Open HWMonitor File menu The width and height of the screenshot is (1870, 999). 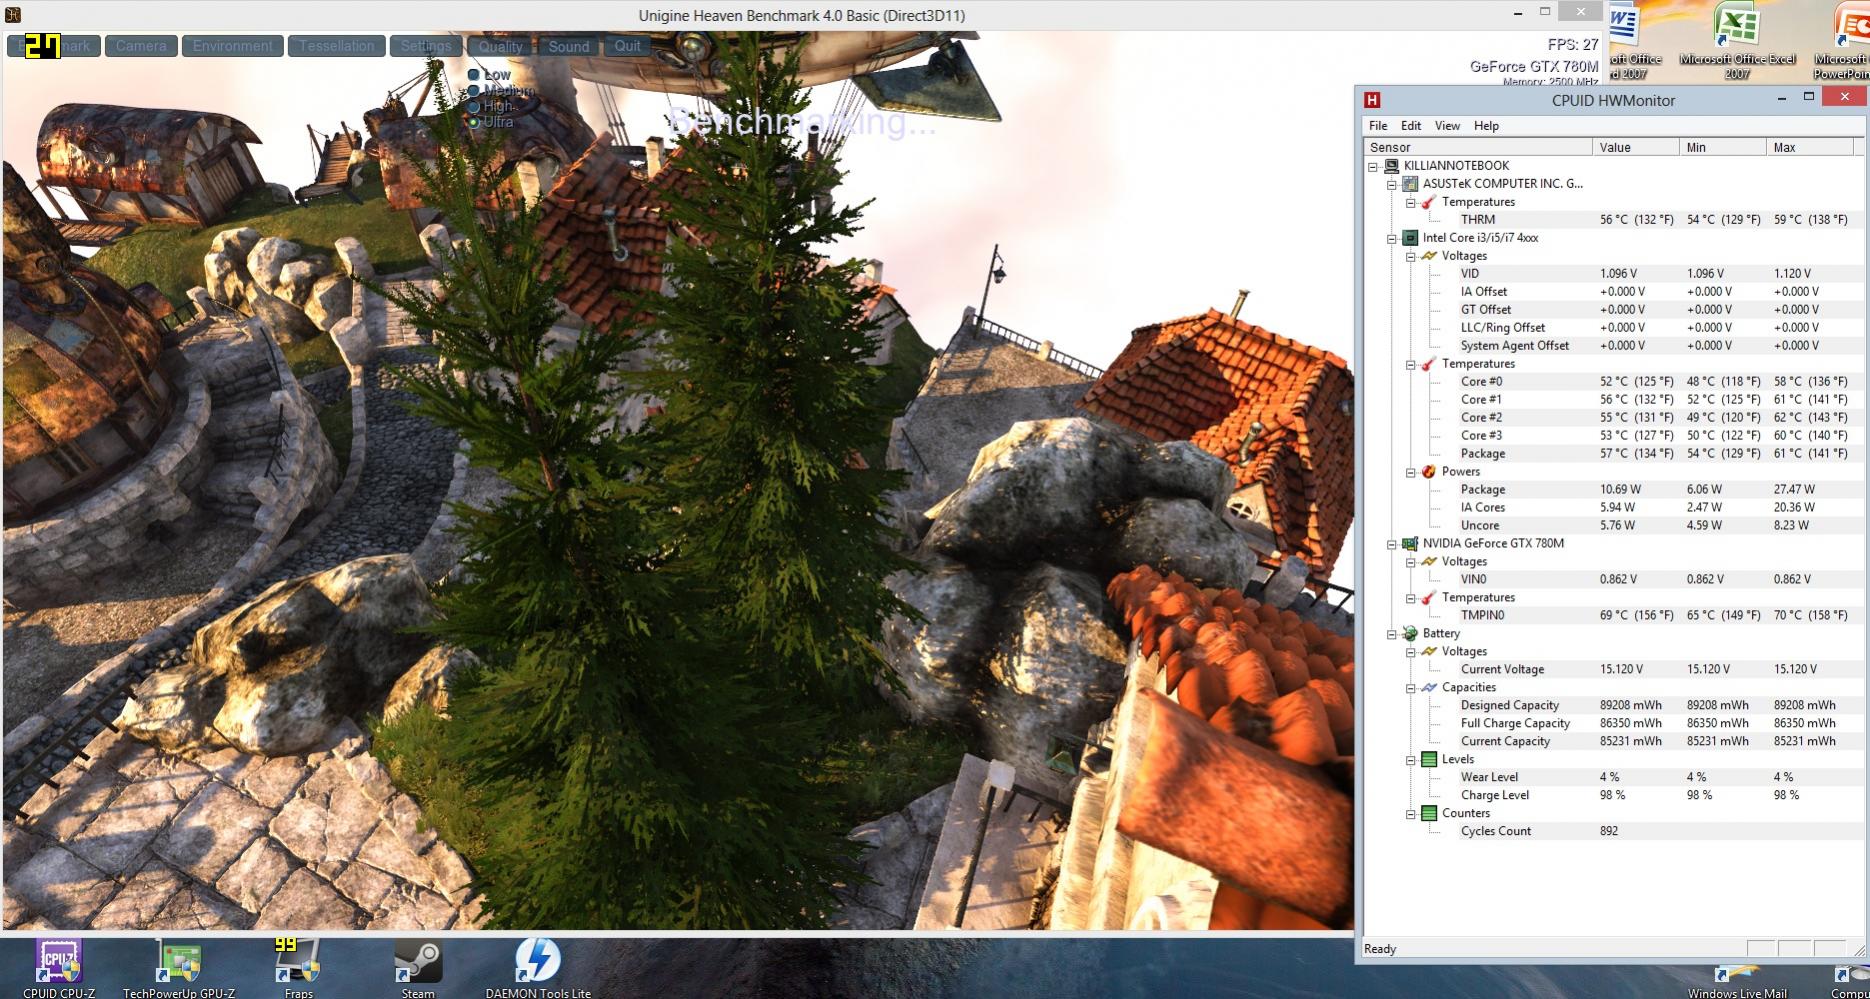click(1378, 126)
